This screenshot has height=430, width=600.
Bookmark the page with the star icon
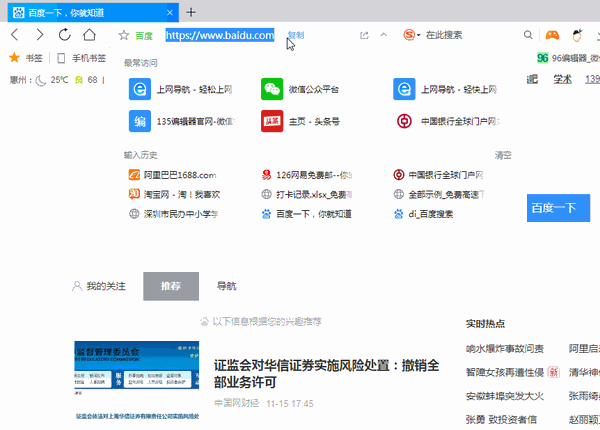(x=124, y=36)
